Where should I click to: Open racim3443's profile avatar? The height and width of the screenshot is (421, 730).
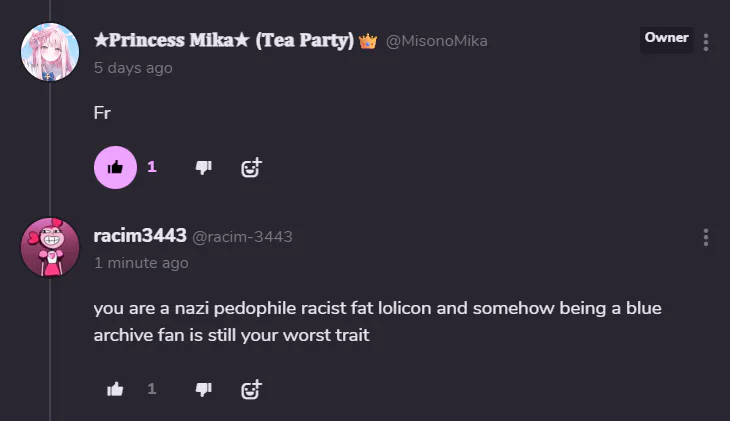click(50, 246)
